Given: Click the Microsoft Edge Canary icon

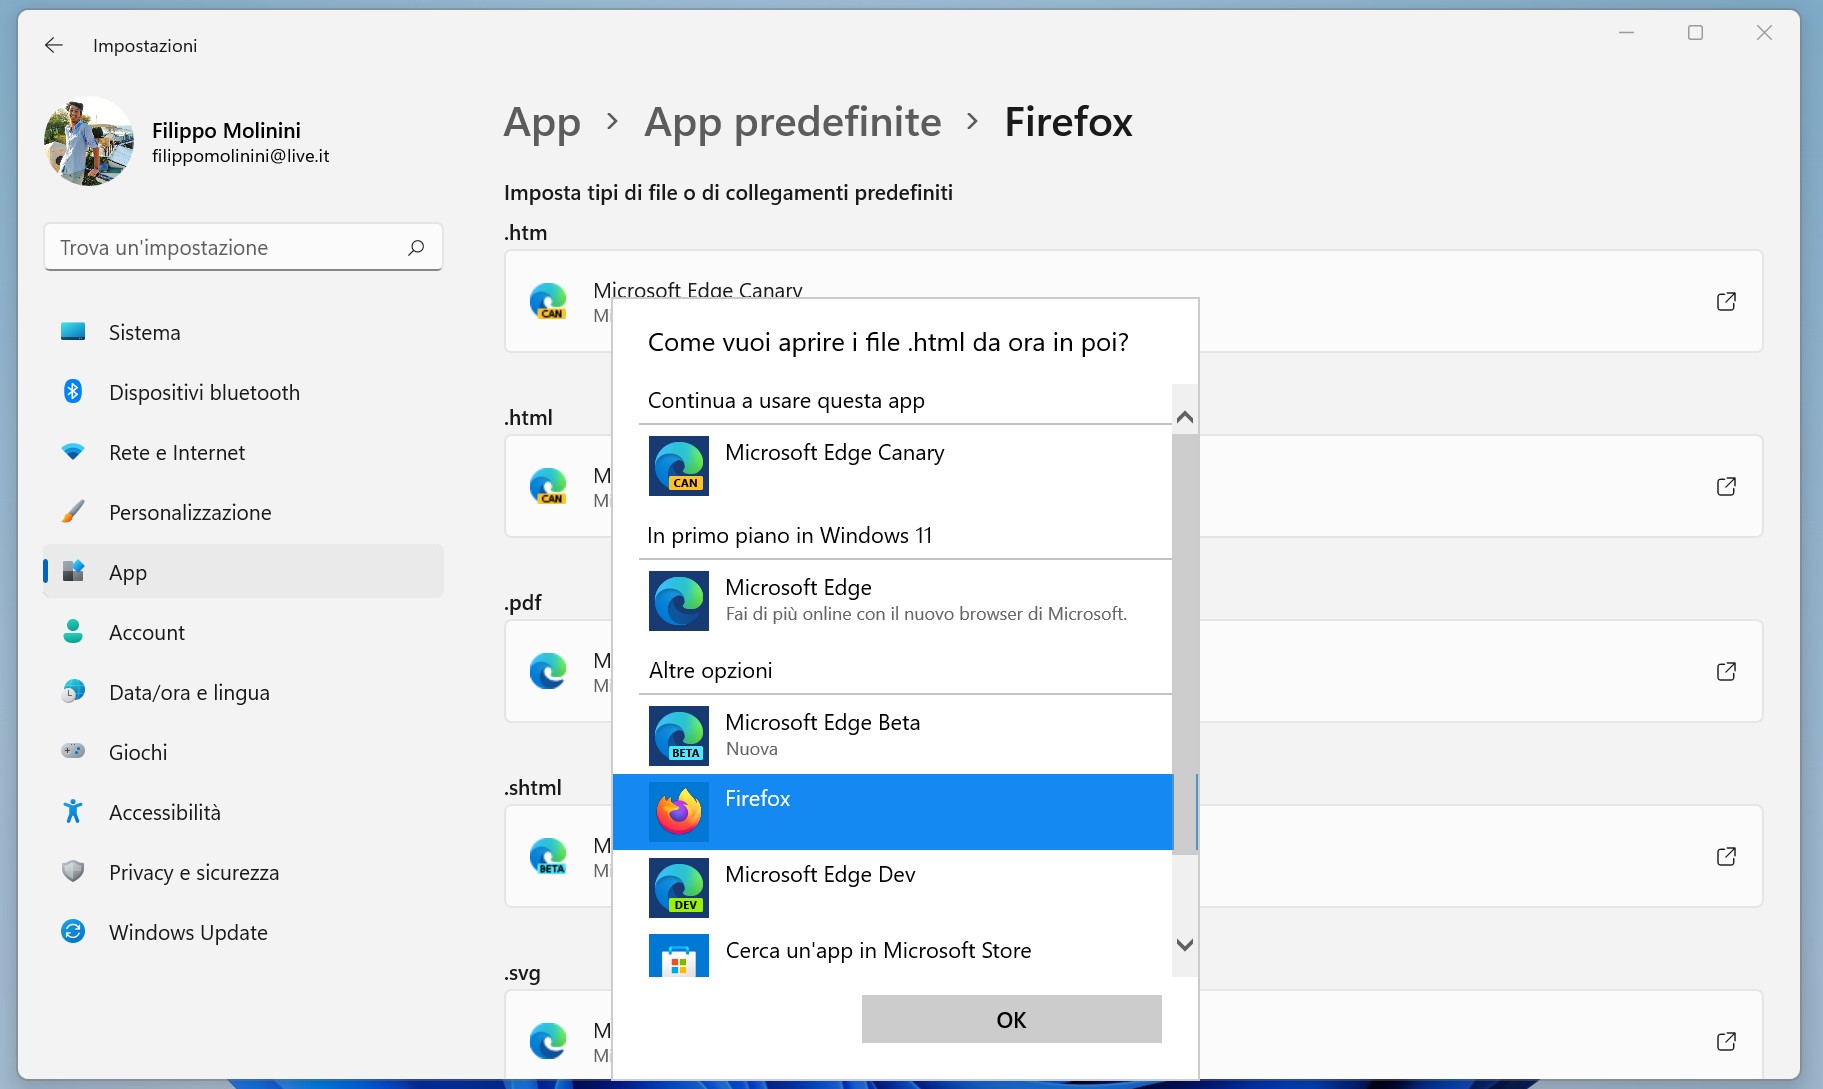Looking at the screenshot, I should (x=679, y=465).
